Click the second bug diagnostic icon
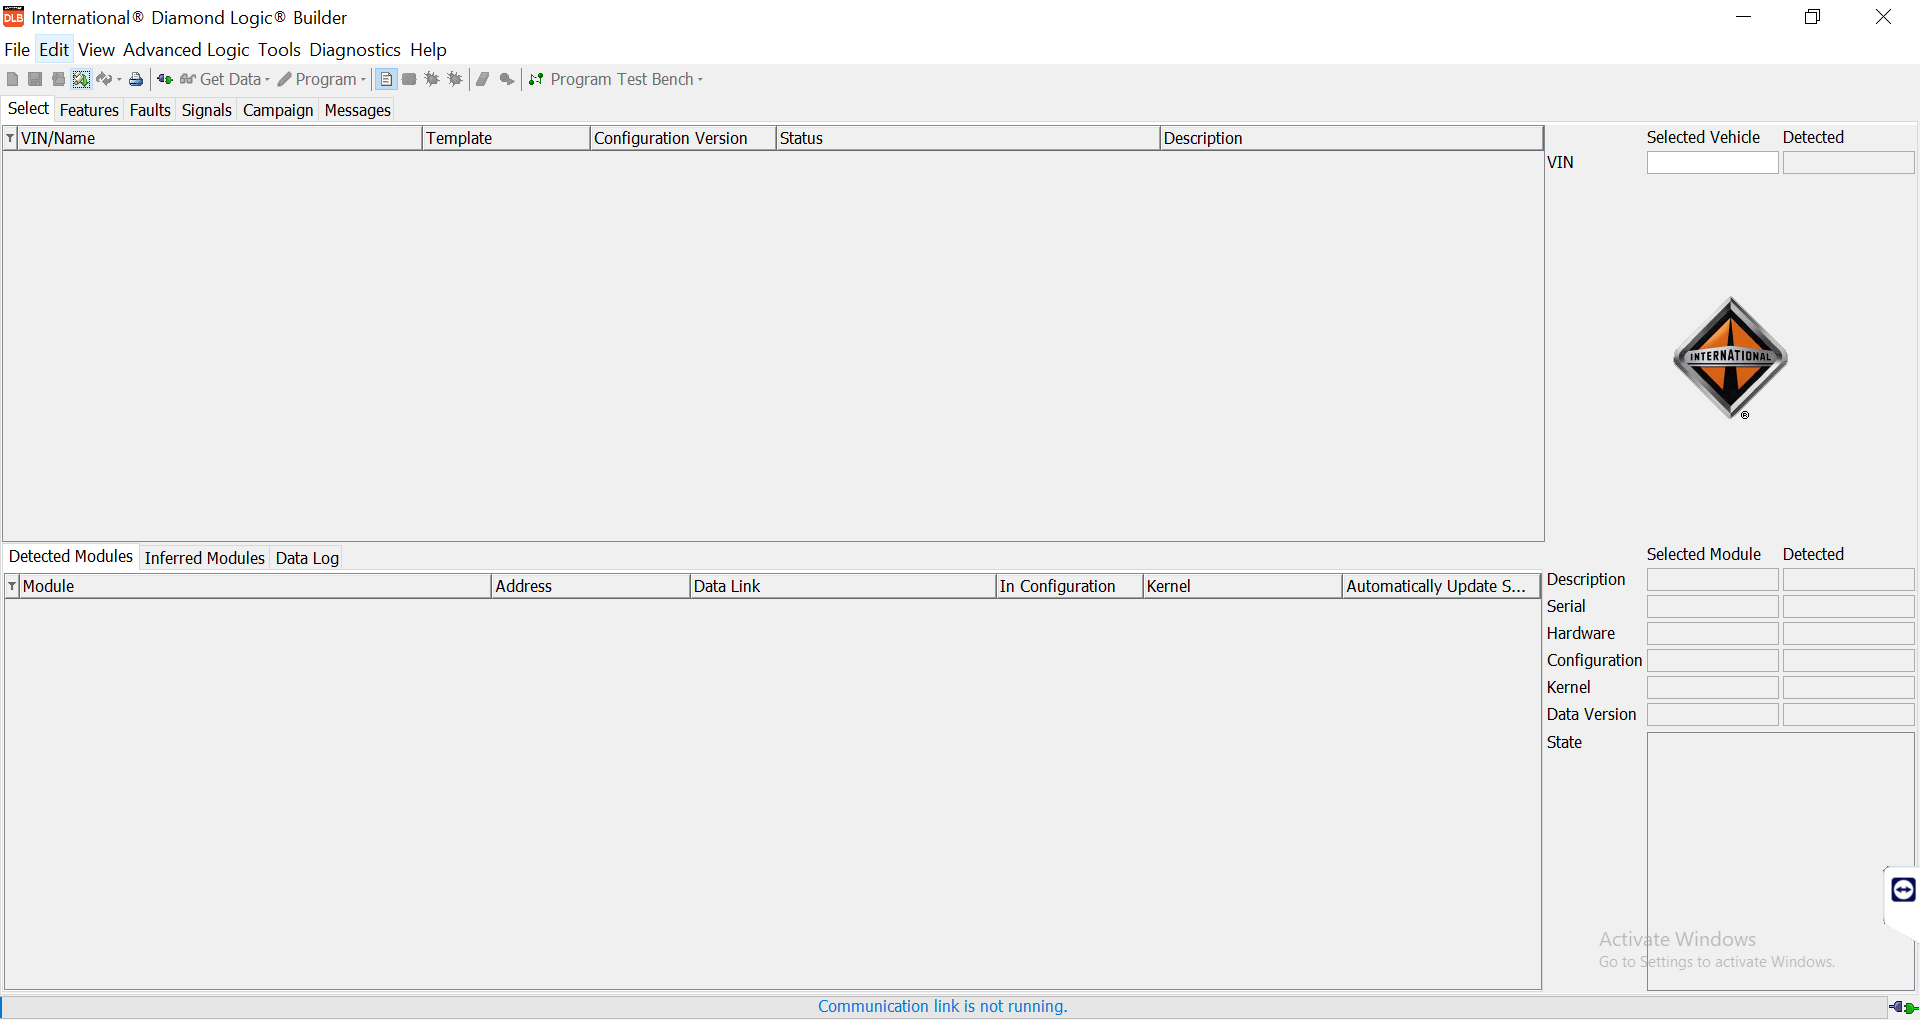This screenshot has width=1920, height=1020. click(455, 79)
